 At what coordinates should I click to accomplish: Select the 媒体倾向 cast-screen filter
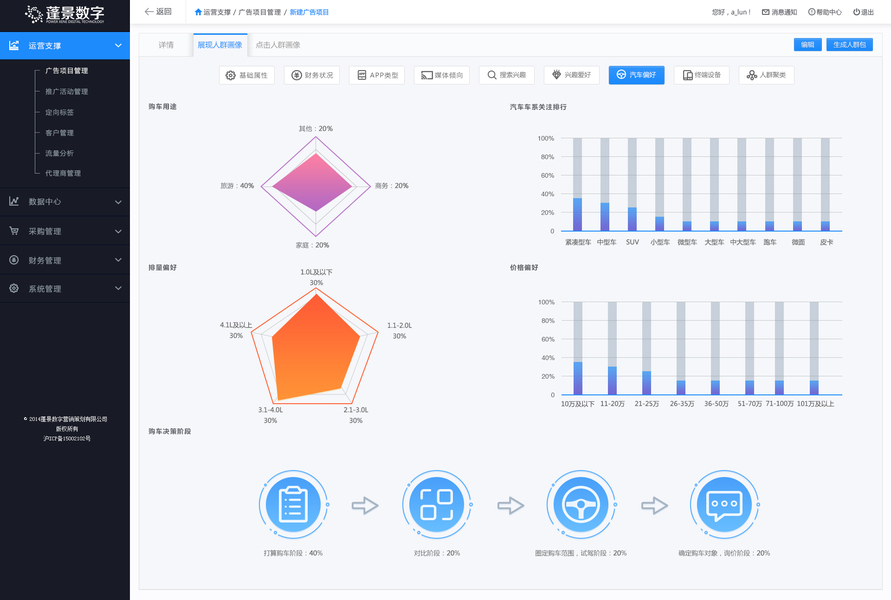(442, 75)
